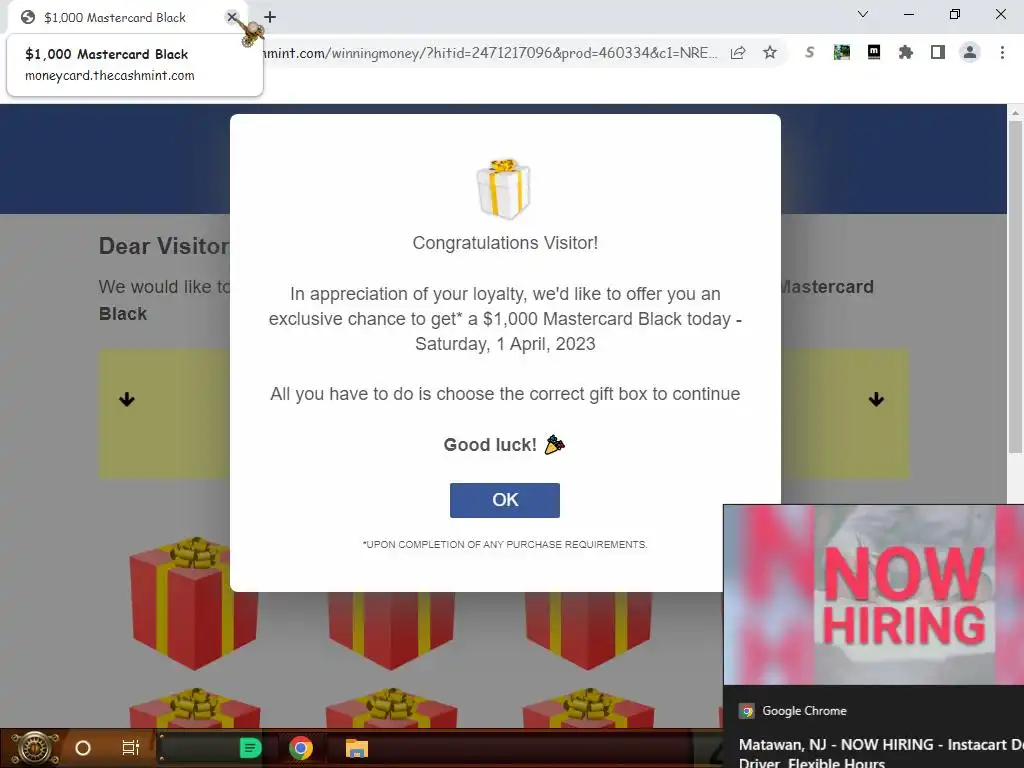Click the tab globe favicon
The image size is (1024, 768).
click(27, 18)
